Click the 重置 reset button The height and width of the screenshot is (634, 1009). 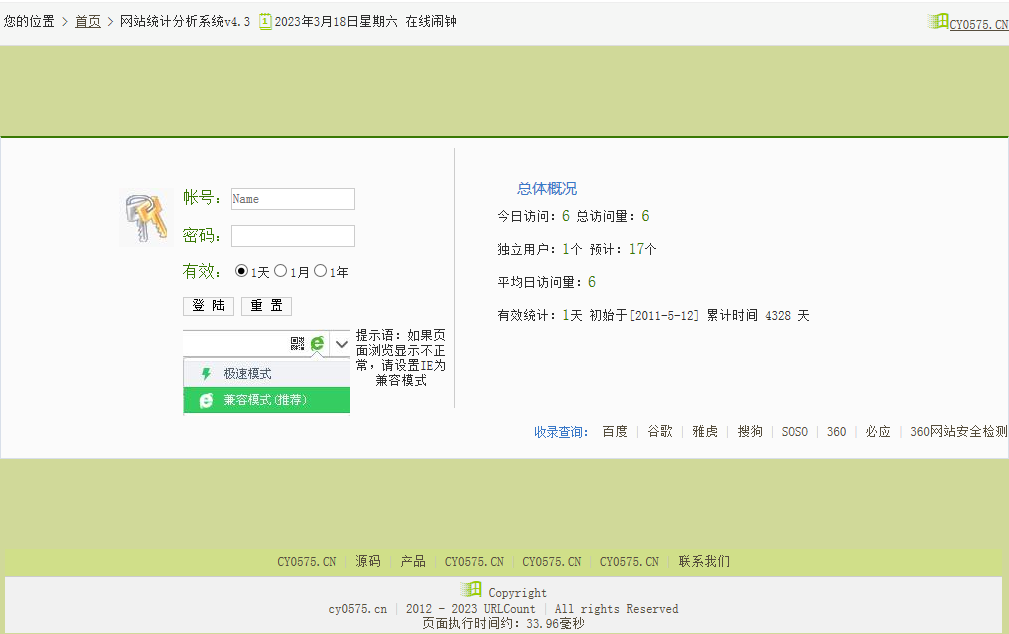(x=266, y=306)
